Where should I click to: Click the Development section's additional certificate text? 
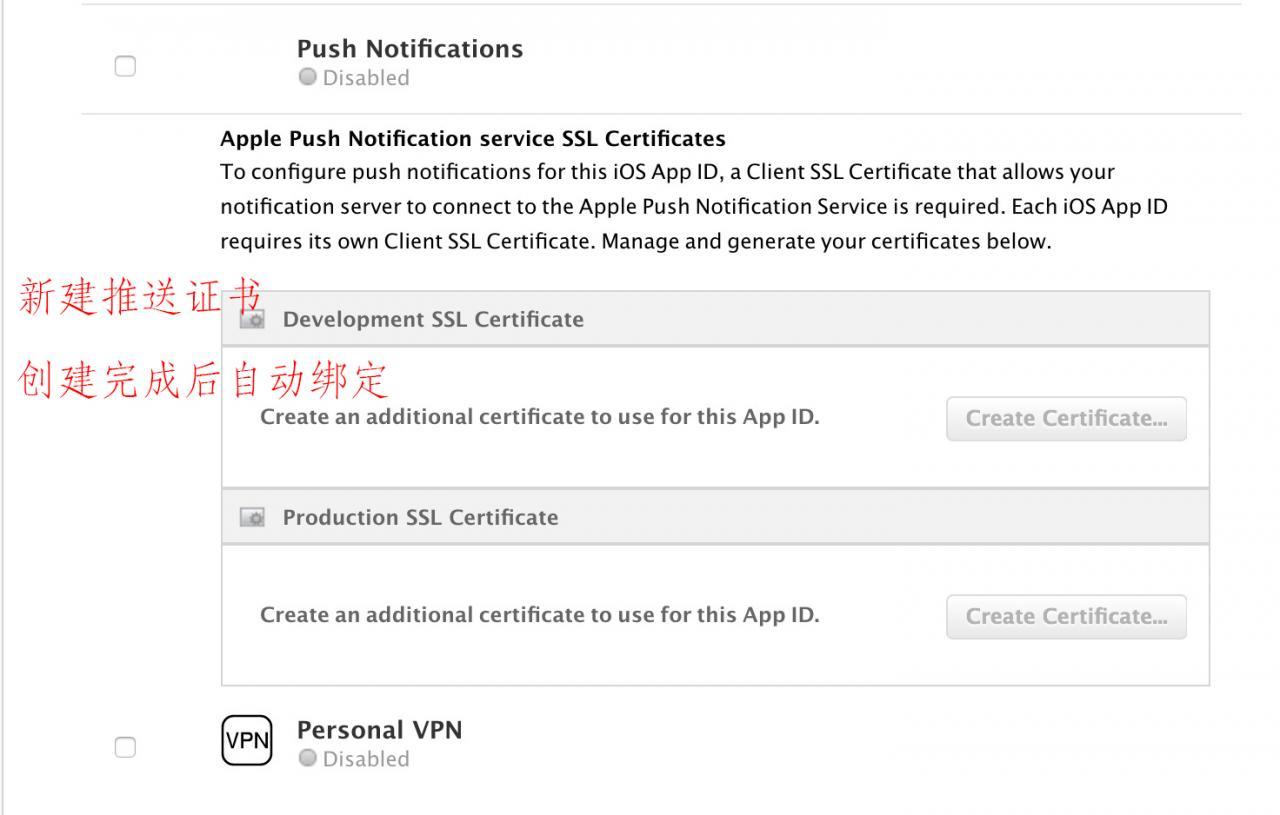click(540, 417)
